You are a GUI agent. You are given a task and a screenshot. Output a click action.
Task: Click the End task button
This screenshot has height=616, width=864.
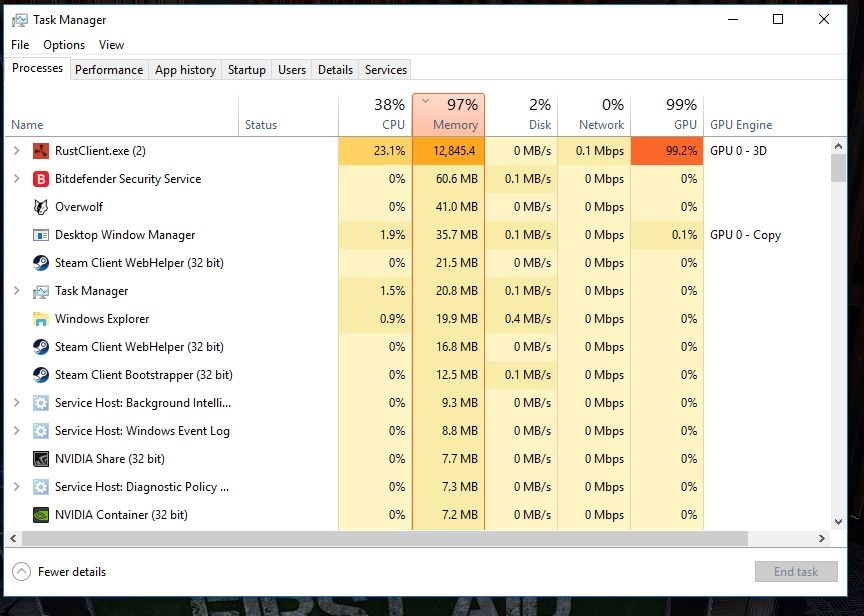[796, 572]
